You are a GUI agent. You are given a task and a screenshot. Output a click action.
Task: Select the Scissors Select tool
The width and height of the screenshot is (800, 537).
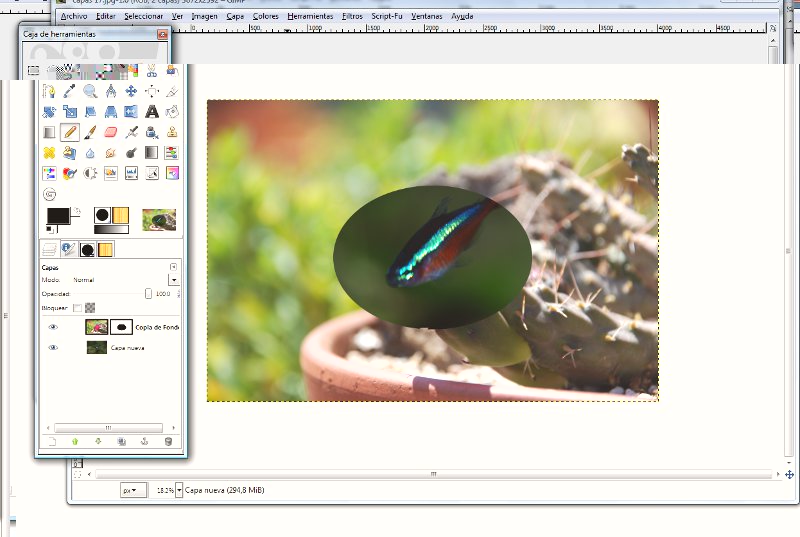(152, 70)
